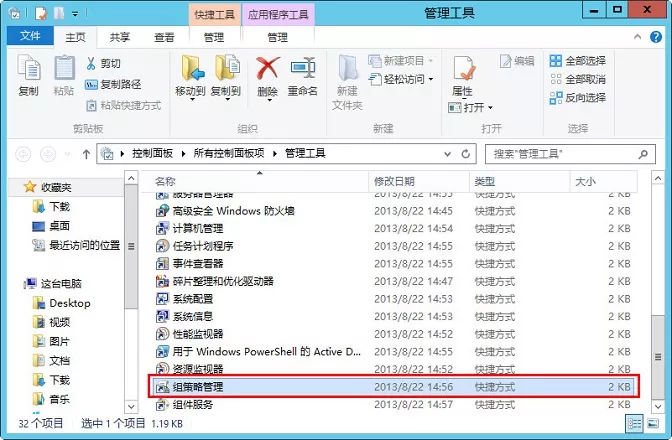Click the 重命名 (Rename) icon
The height and width of the screenshot is (440, 672).
[302, 75]
